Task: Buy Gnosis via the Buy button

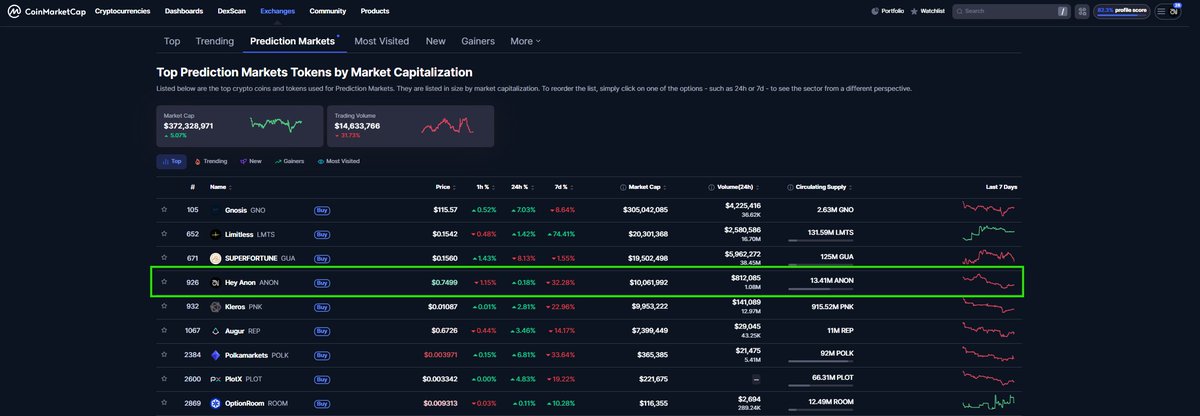Action: [x=322, y=210]
